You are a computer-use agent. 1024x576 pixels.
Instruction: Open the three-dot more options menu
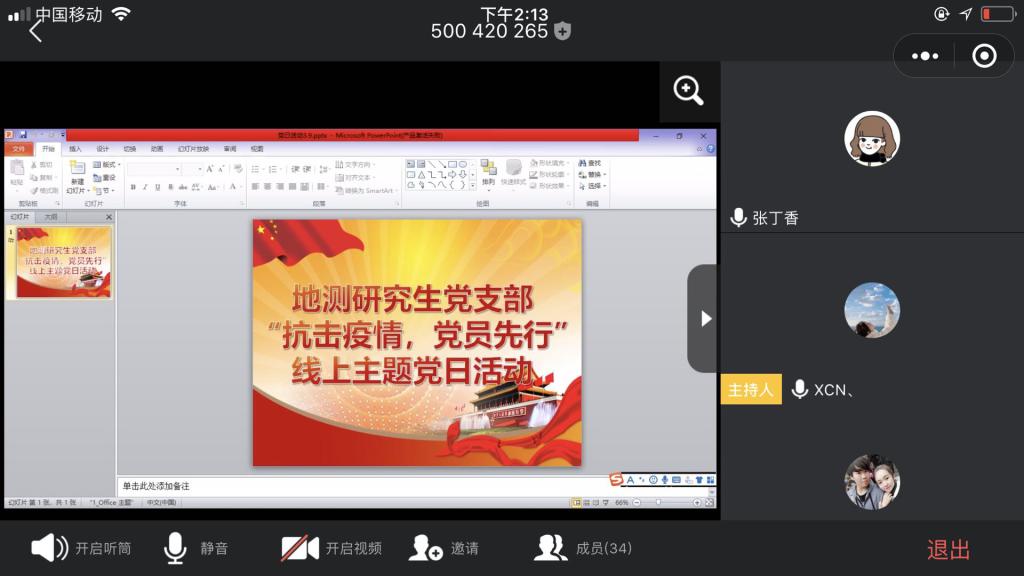pyautogui.click(x=927, y=57)
